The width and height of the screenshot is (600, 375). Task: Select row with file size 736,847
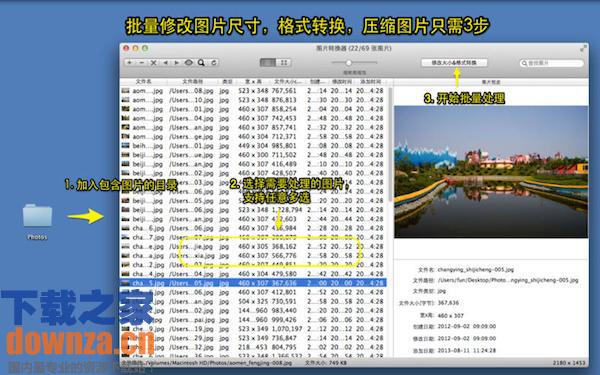(x=253, y=338)
